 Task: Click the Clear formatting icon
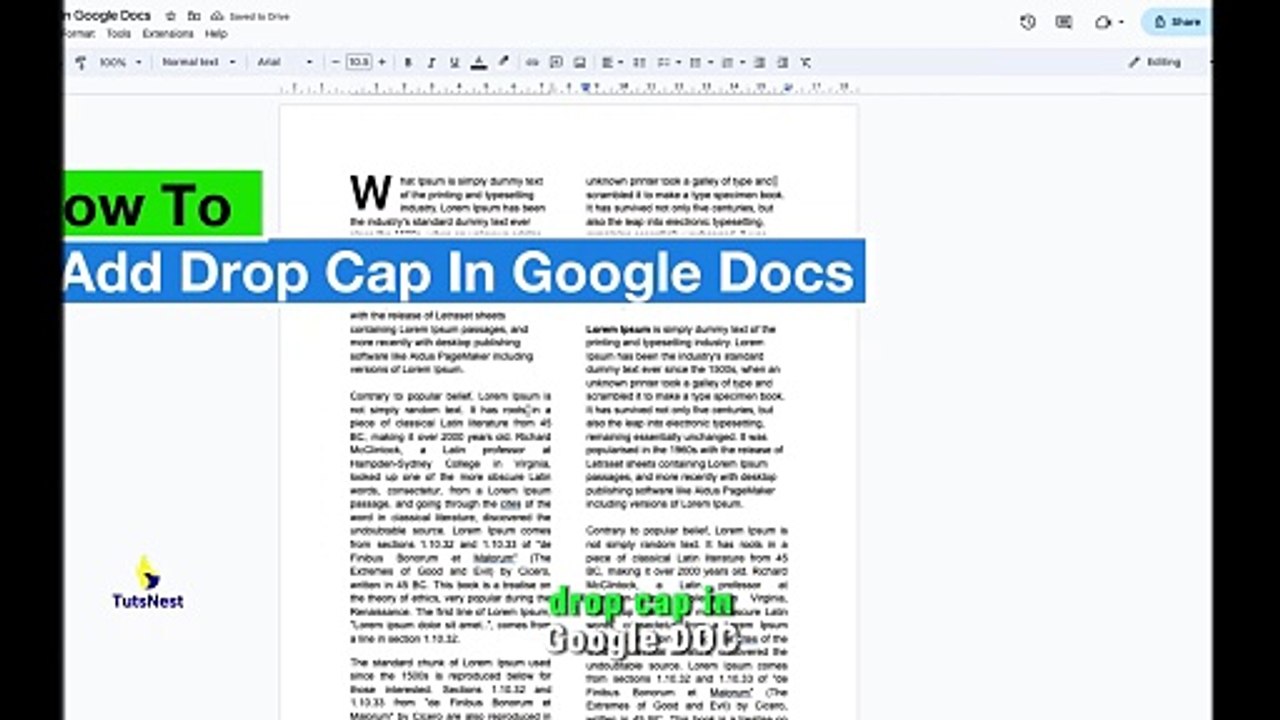coord(806,62)
